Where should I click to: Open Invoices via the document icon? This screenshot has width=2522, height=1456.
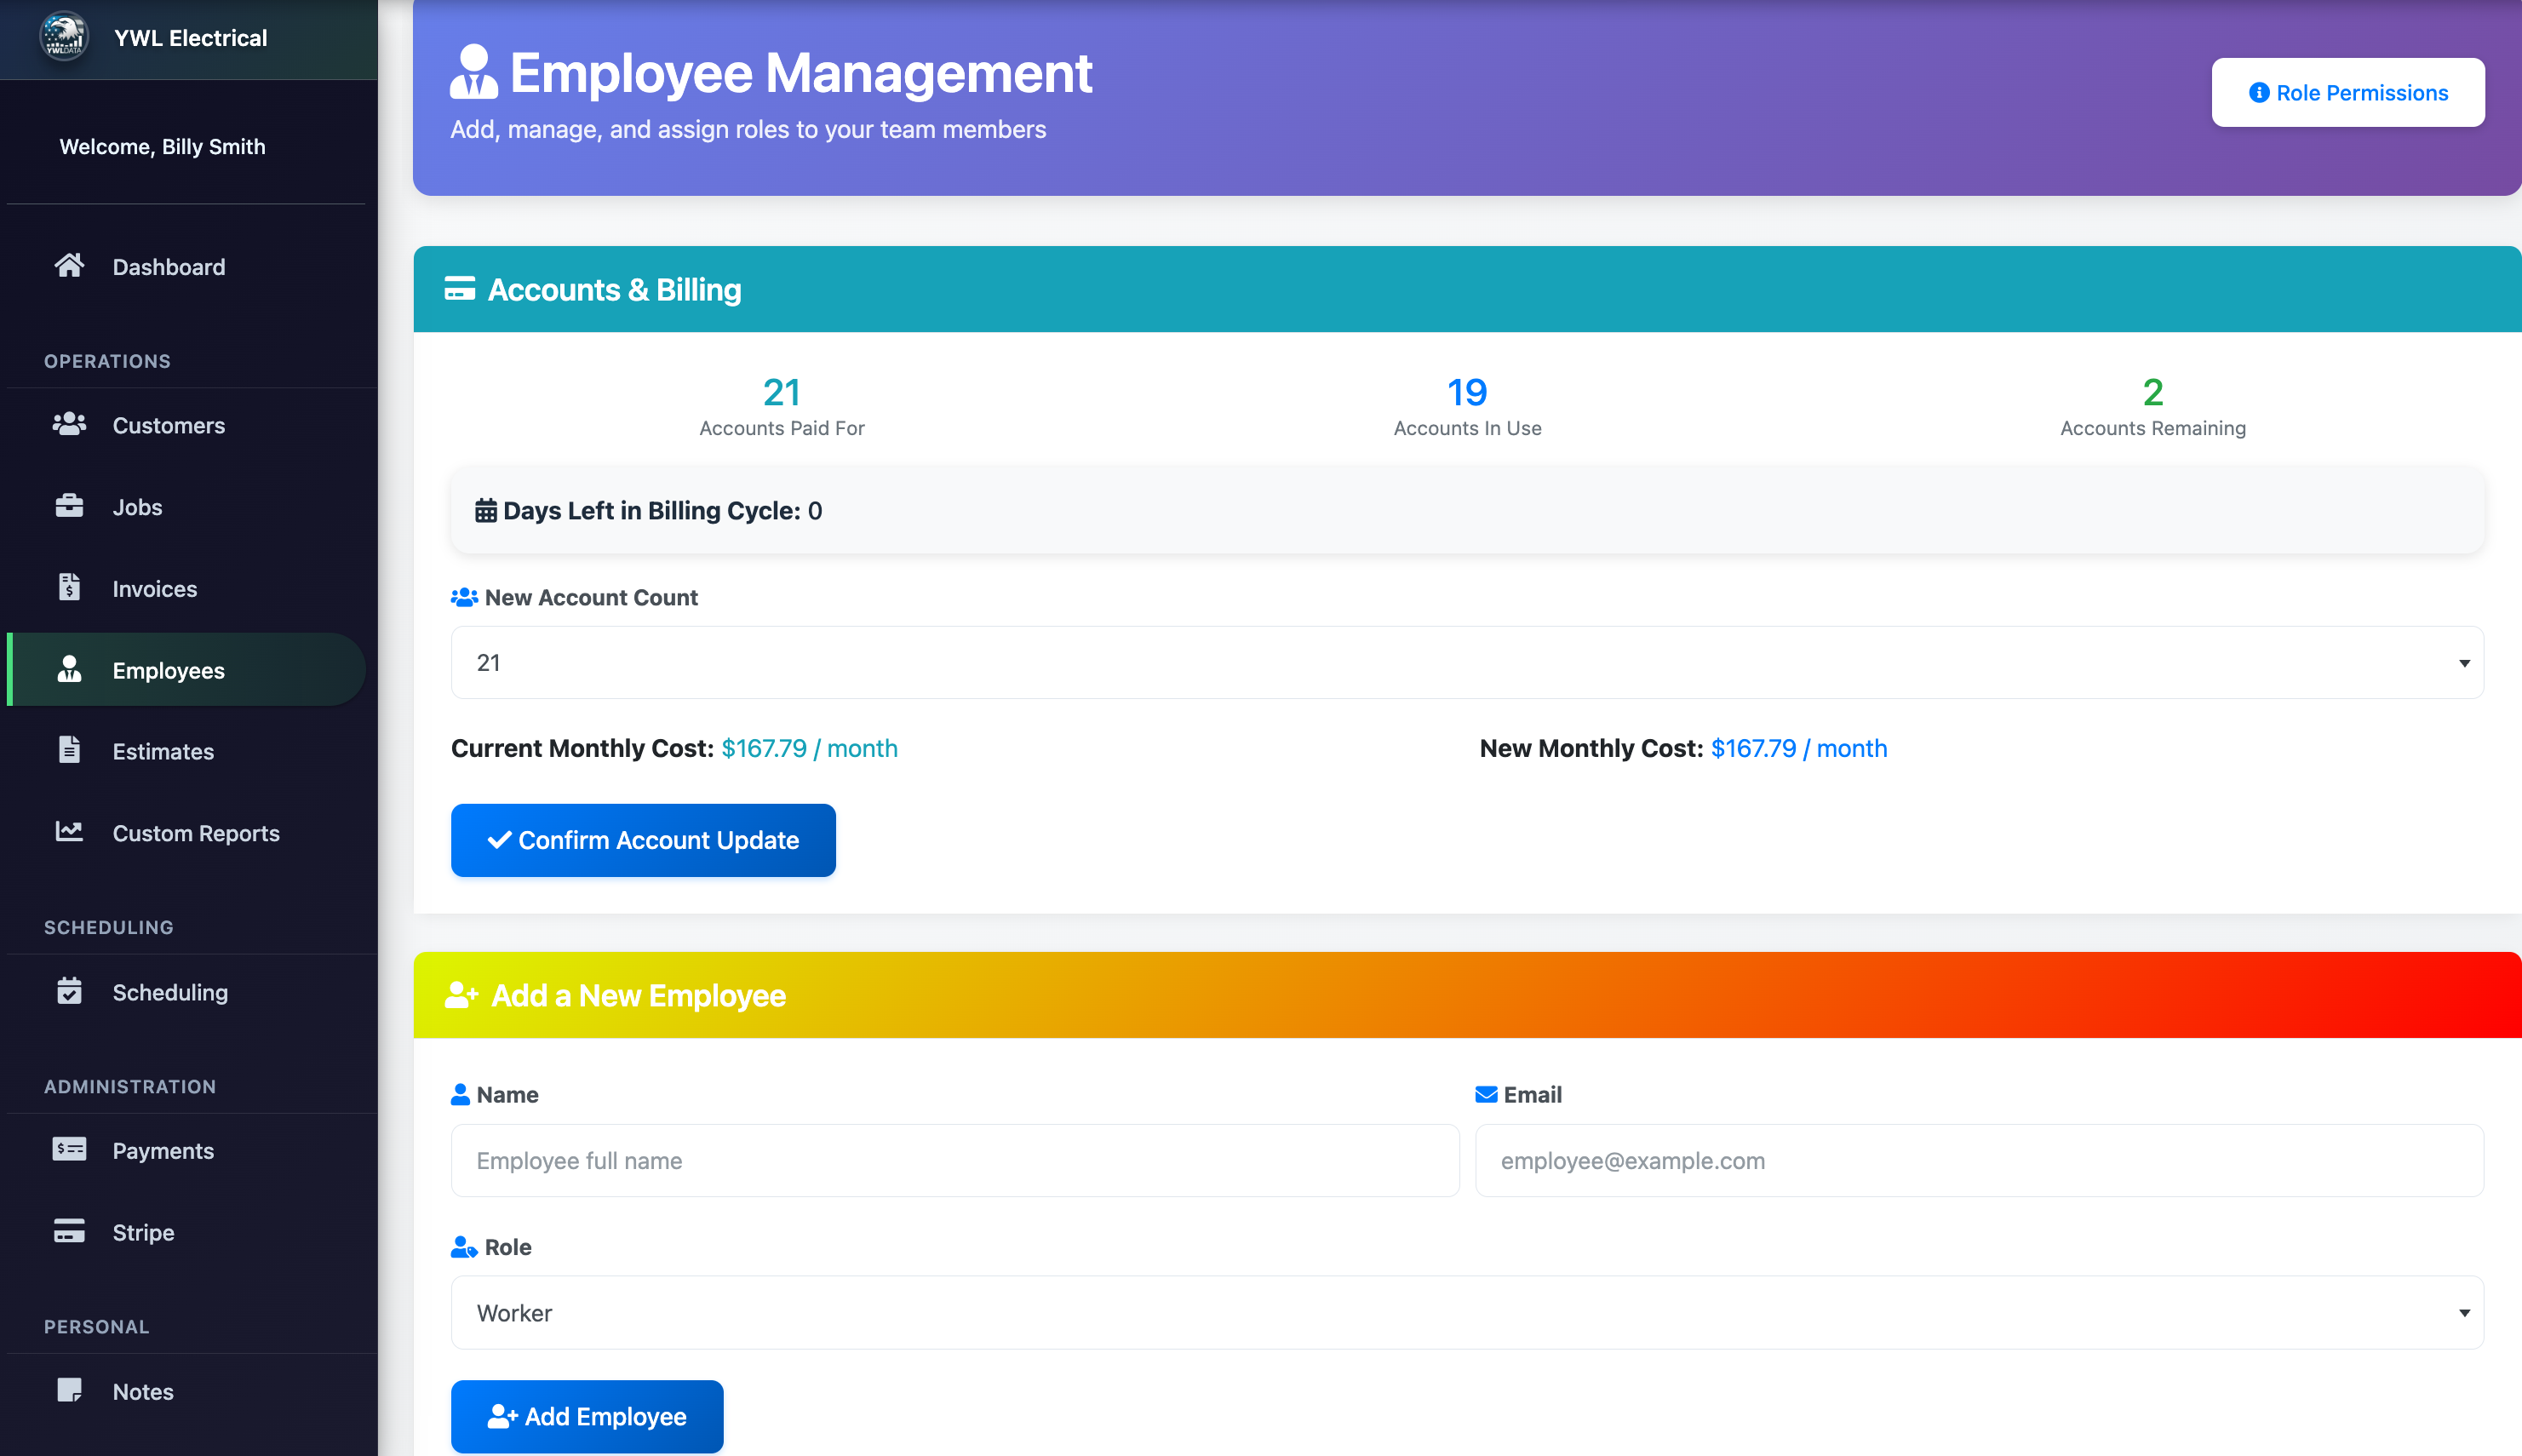(x=68, y=588)
